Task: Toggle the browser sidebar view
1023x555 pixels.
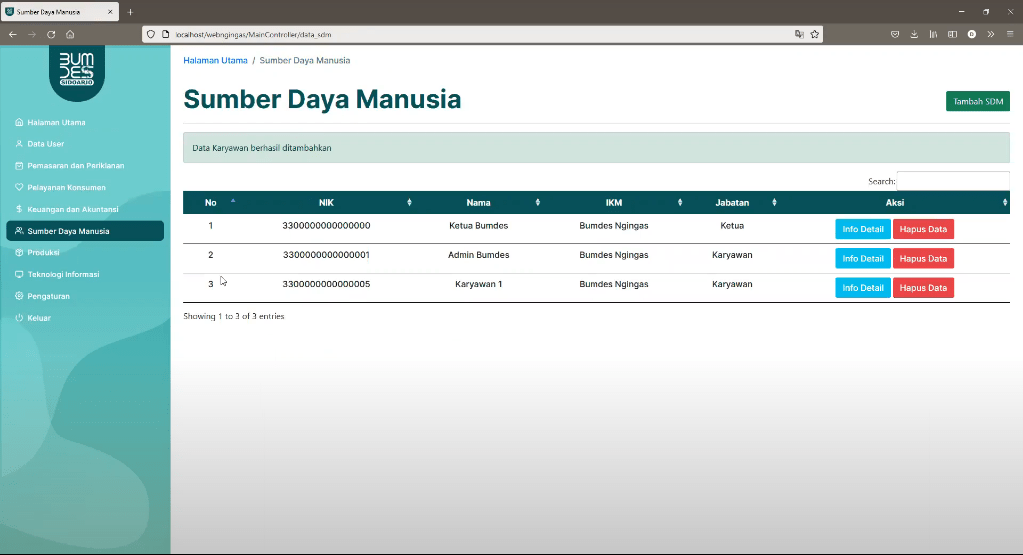Action: [952, 34]
